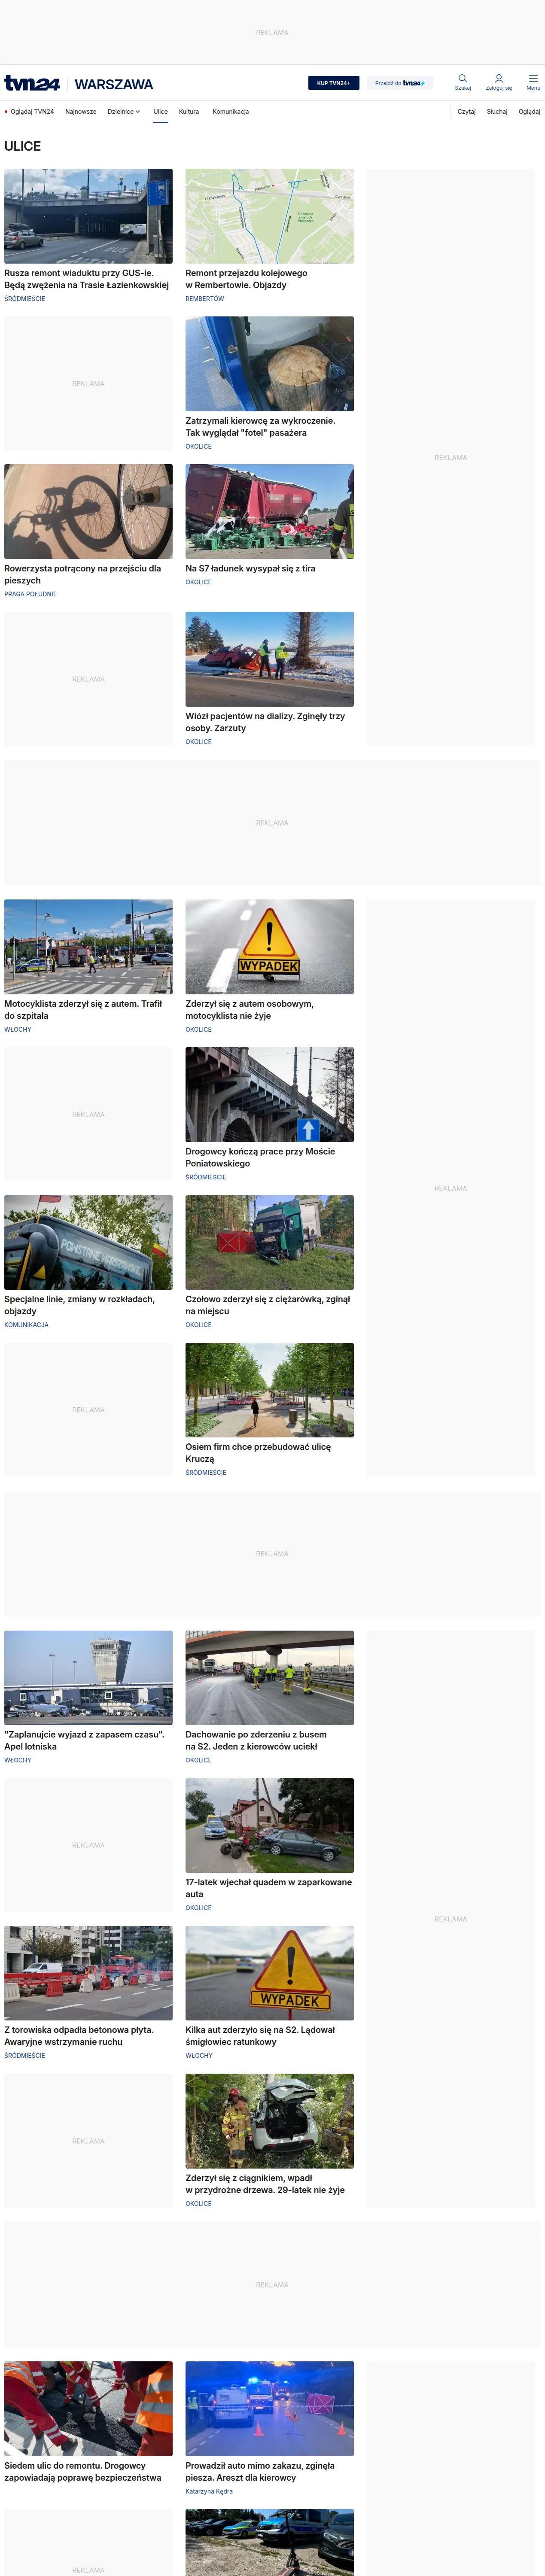545x2576 pixels.
Task: Open the hamburger Menu icon
Action: point(533,82)
